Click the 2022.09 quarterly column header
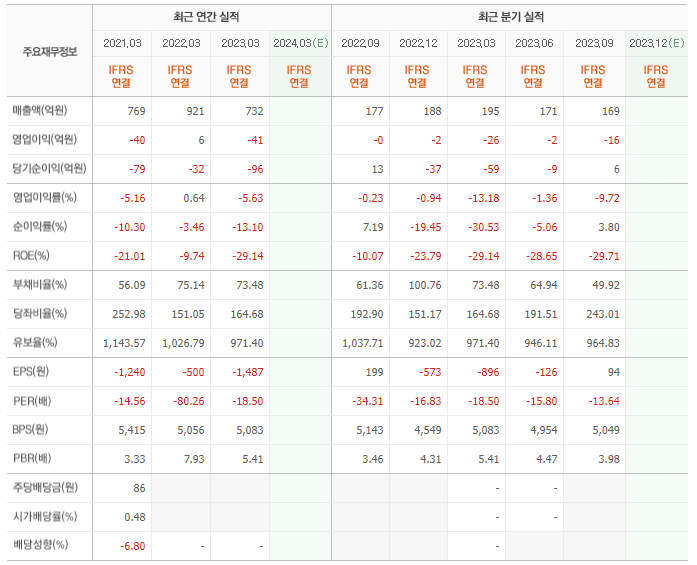This screenshot has height=565, width=697. click(361, 43)
